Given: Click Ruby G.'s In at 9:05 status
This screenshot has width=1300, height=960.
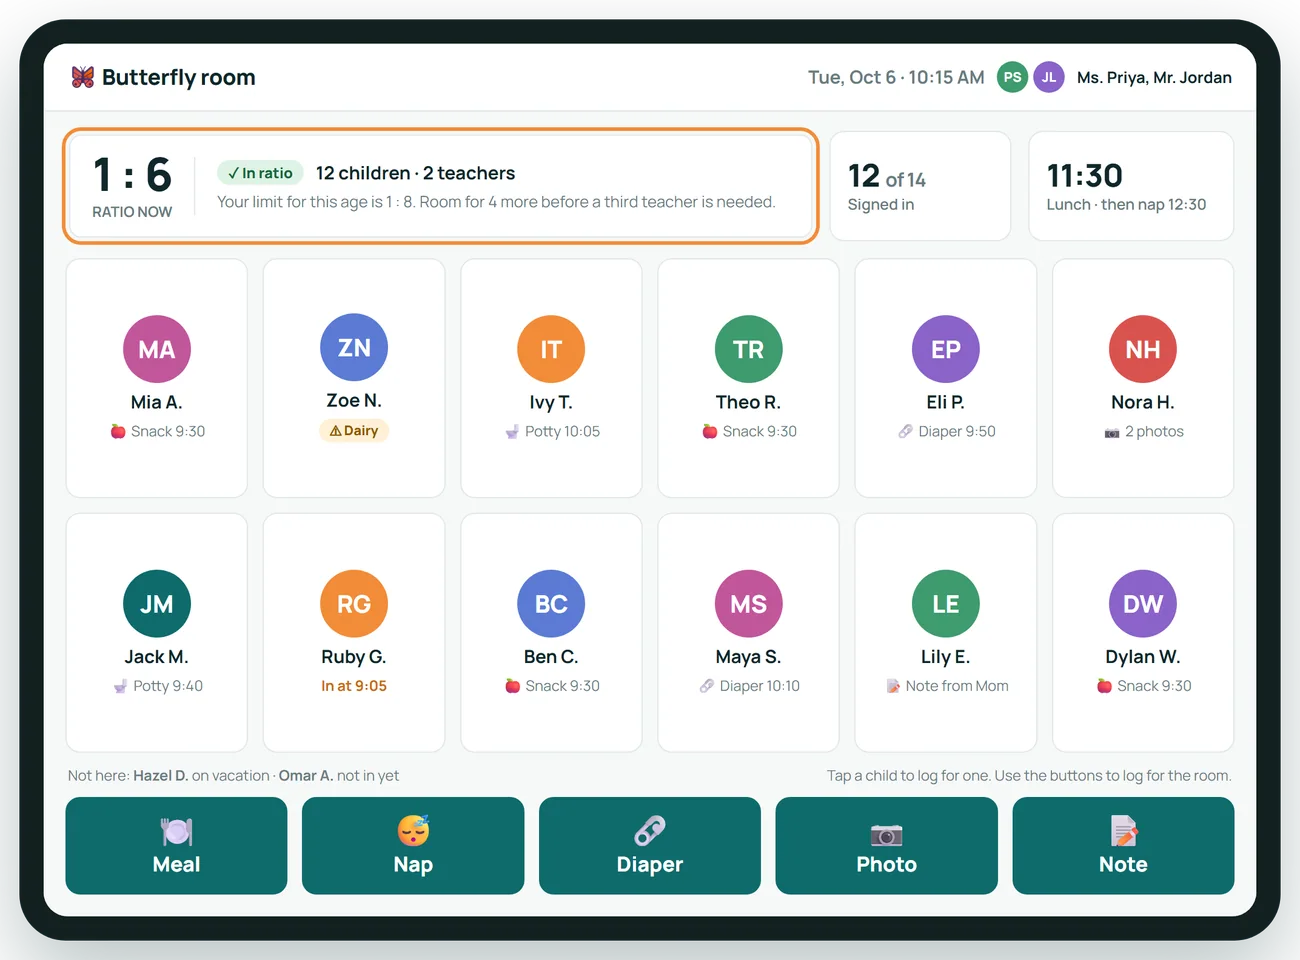Looking at the screenshot, I should pos(354,686).
